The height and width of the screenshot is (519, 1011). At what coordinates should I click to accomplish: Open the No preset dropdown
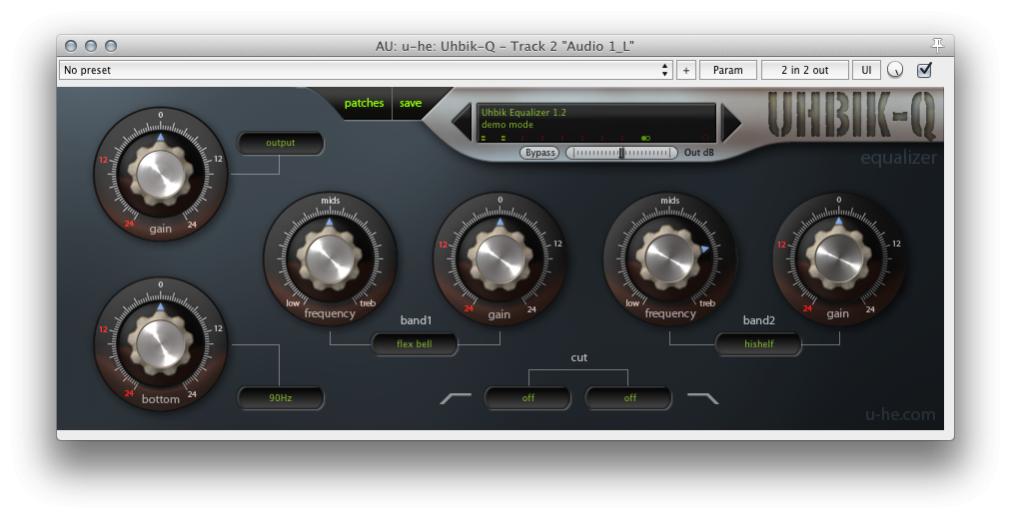pos(366,70)
